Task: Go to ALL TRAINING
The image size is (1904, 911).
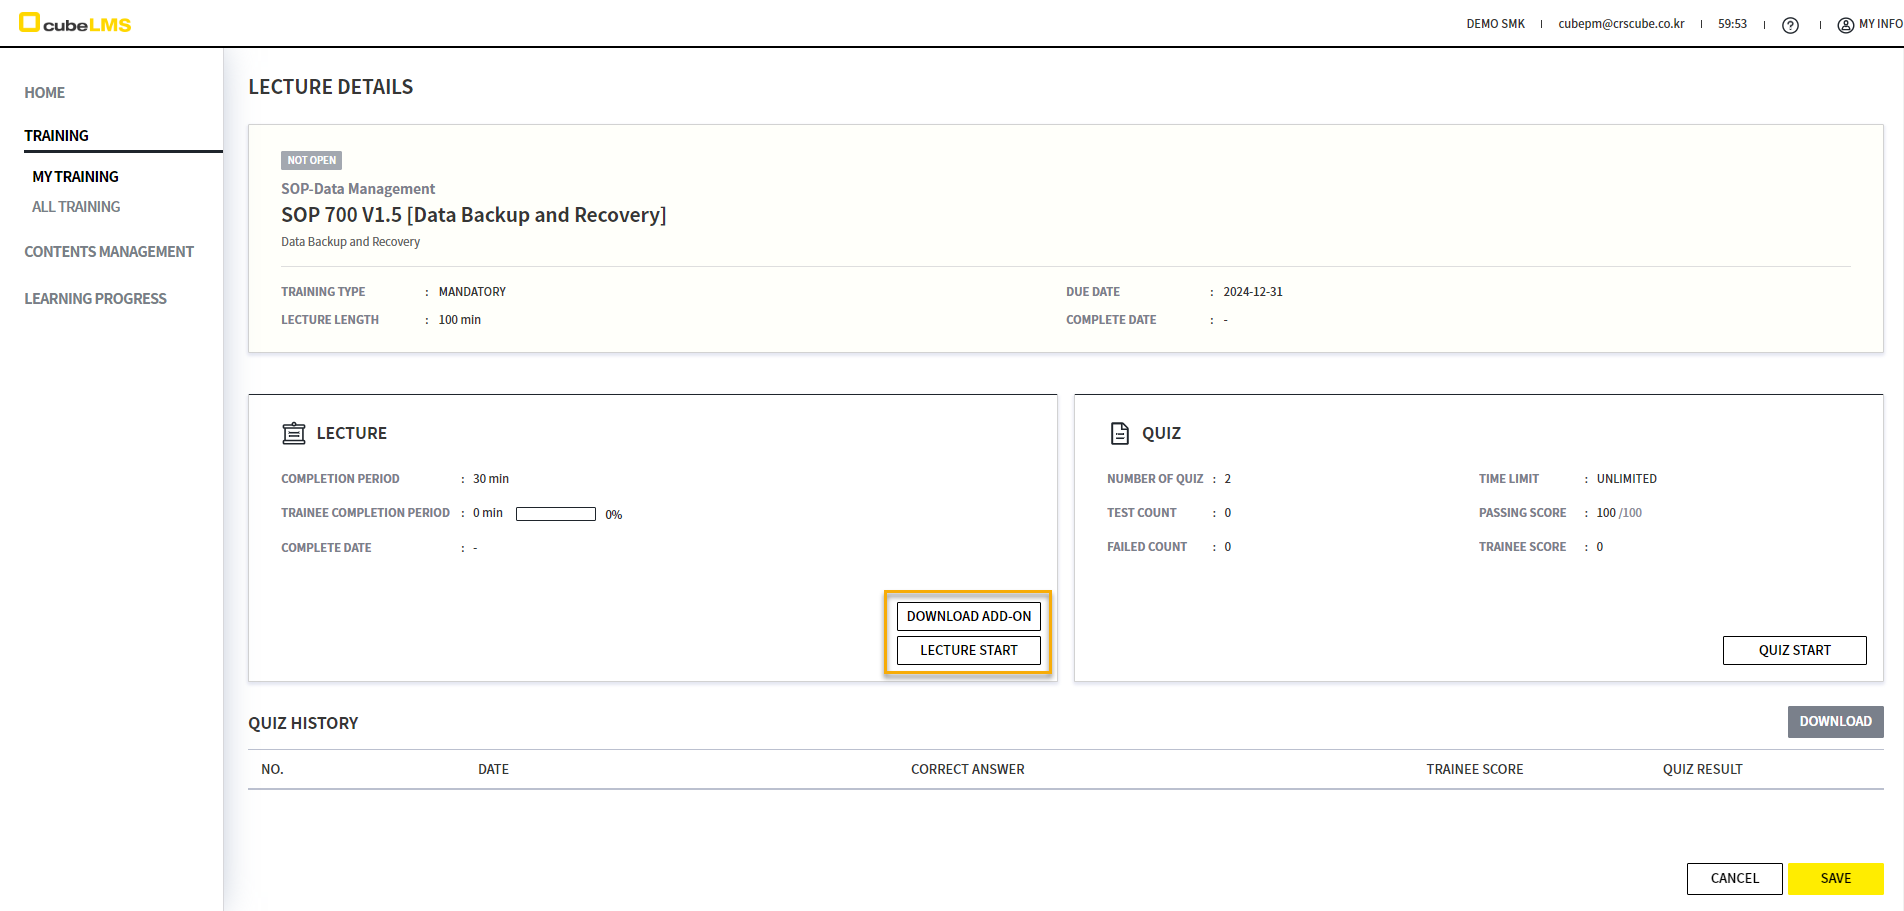Action: tap(76, 207)
